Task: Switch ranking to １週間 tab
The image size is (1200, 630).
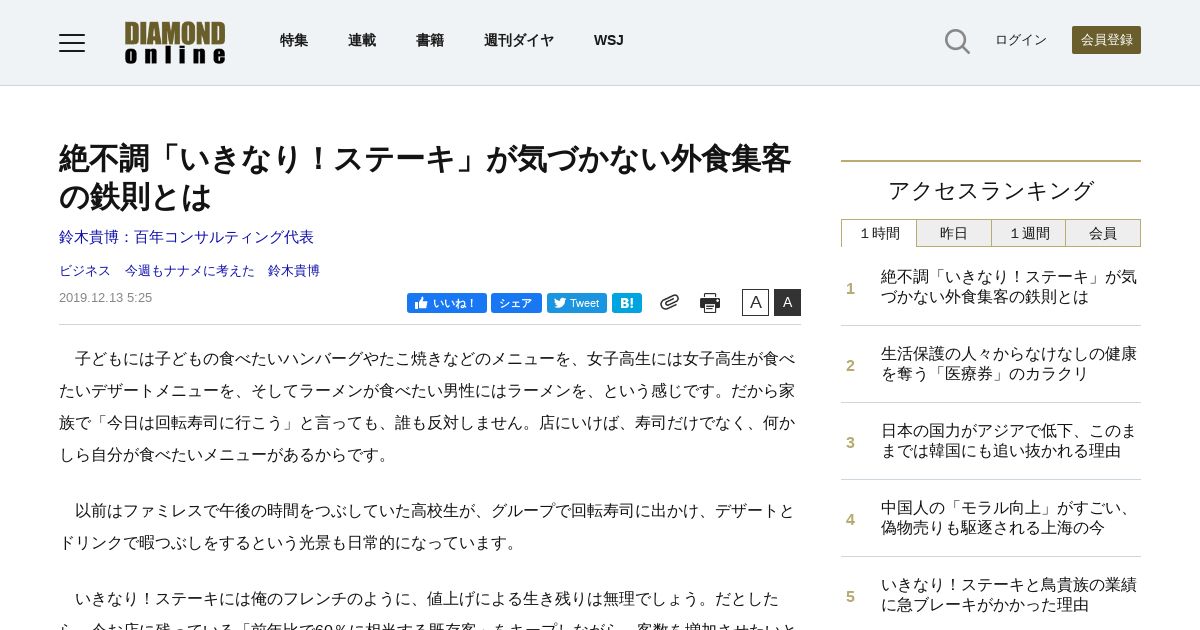Action: click(x=1029, y=233)
